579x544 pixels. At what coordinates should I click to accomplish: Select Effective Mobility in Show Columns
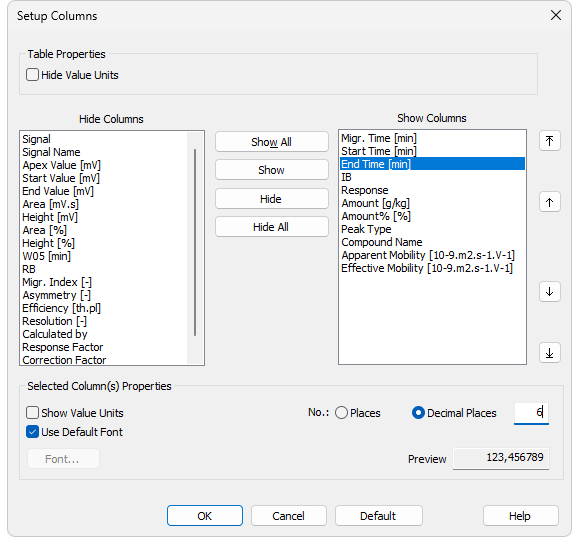(427, 268)
